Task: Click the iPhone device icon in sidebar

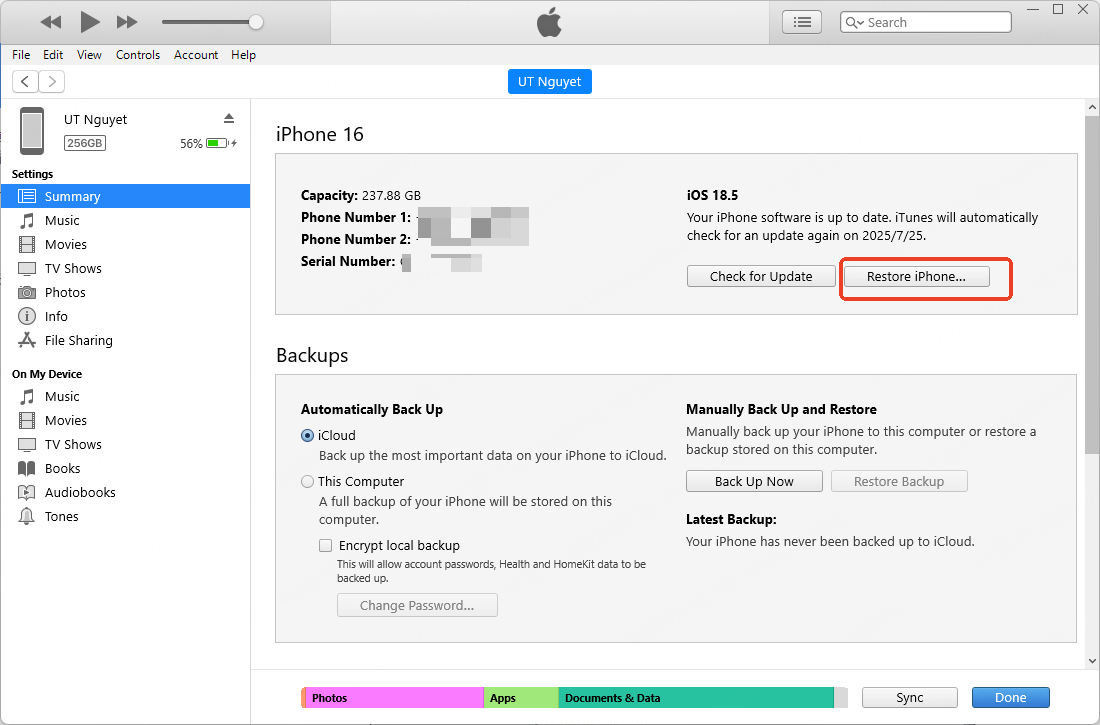Action: 32,131
